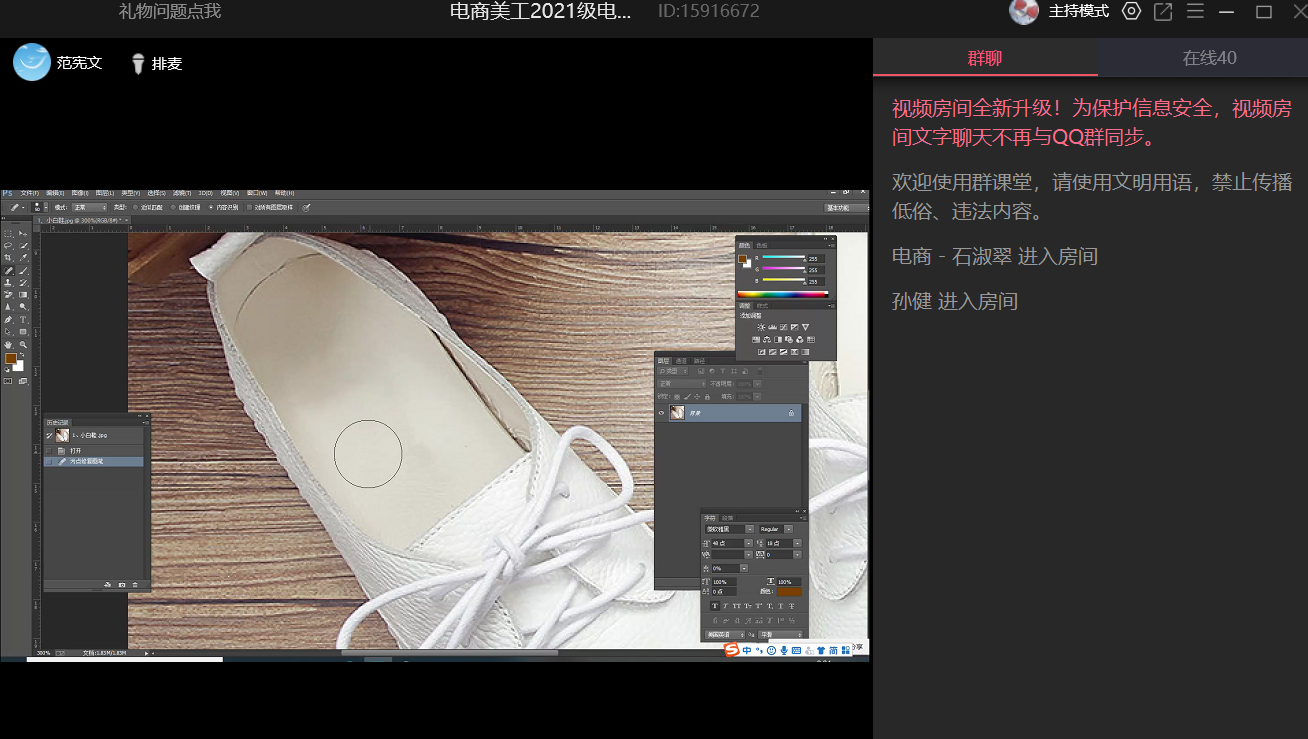The height and width of the screenshot is (739, 1308).
Task: Select the Eyedropper tool
Action: (x=23, y=258)
